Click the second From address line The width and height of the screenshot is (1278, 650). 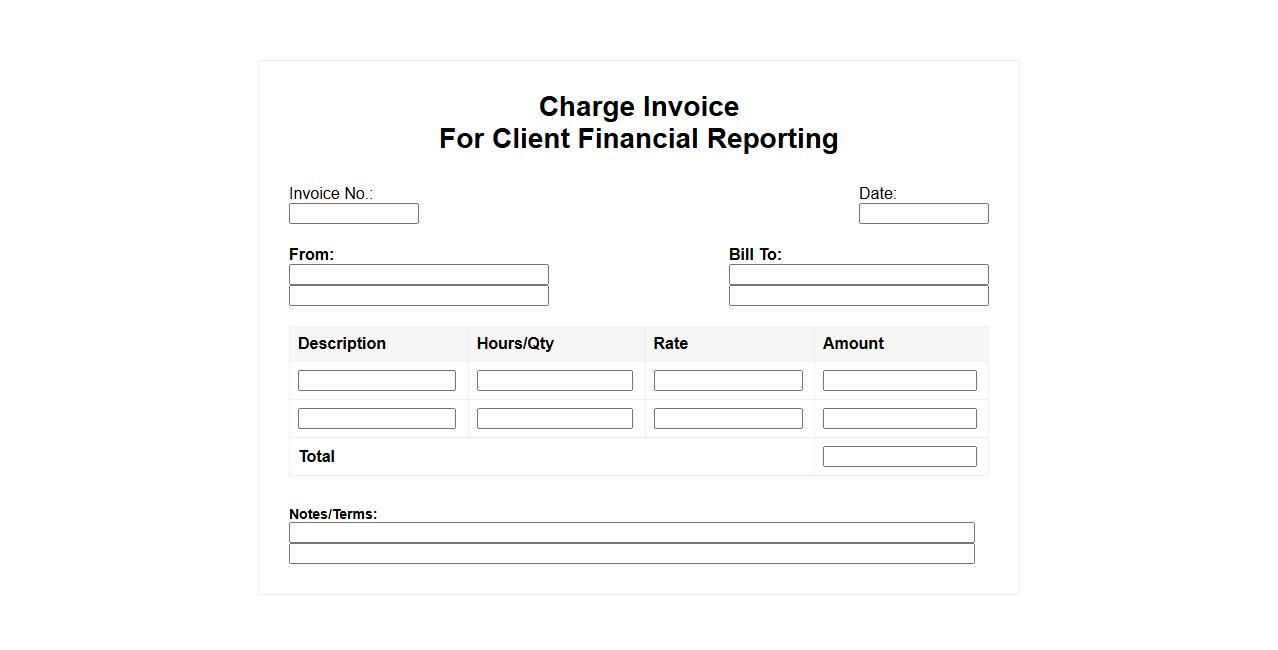coord(418,296)
